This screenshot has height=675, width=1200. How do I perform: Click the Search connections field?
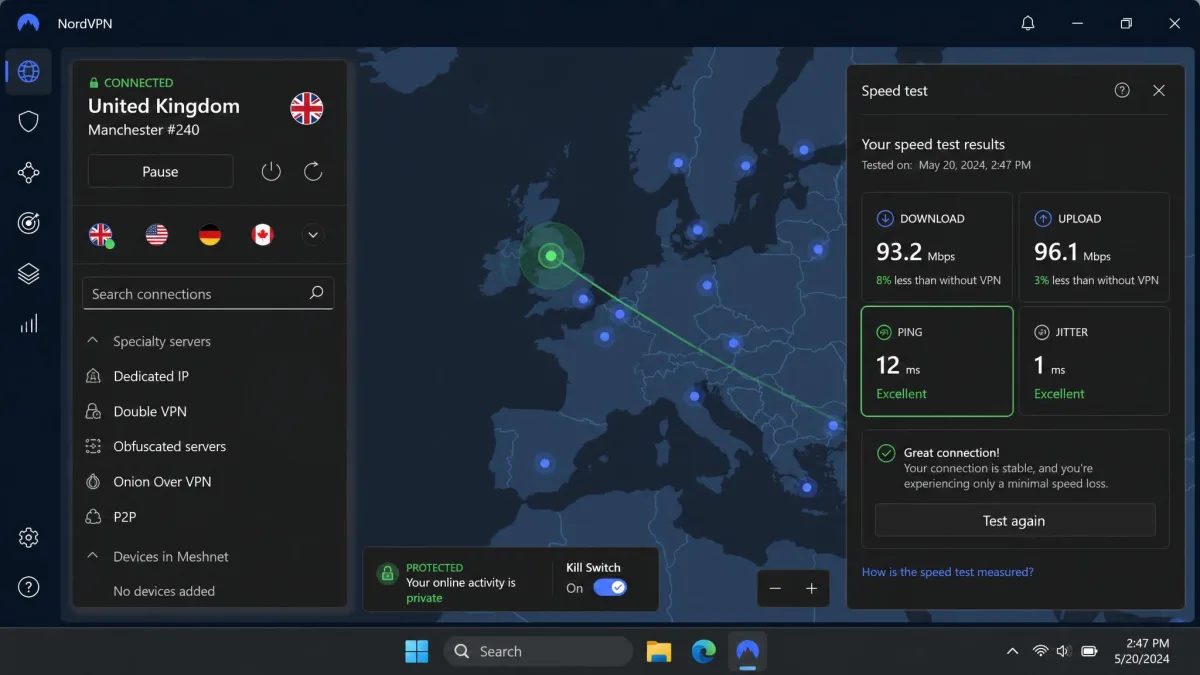click(x=208, y=293)
